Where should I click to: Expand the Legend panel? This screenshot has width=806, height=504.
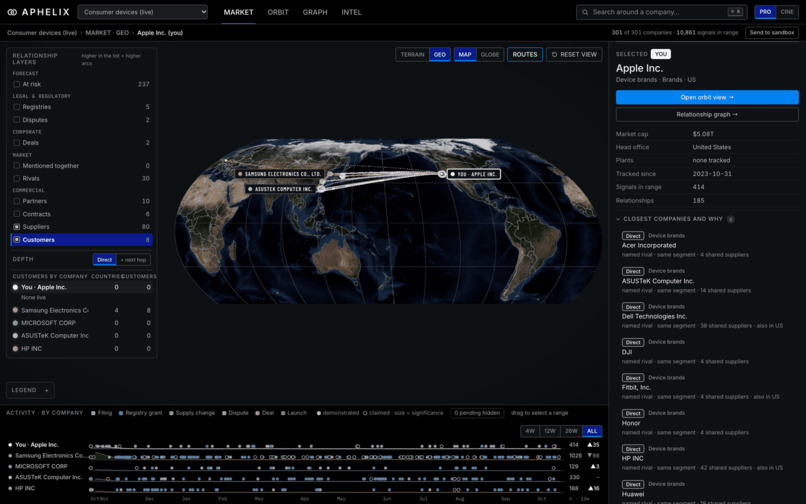click(30, 390)
